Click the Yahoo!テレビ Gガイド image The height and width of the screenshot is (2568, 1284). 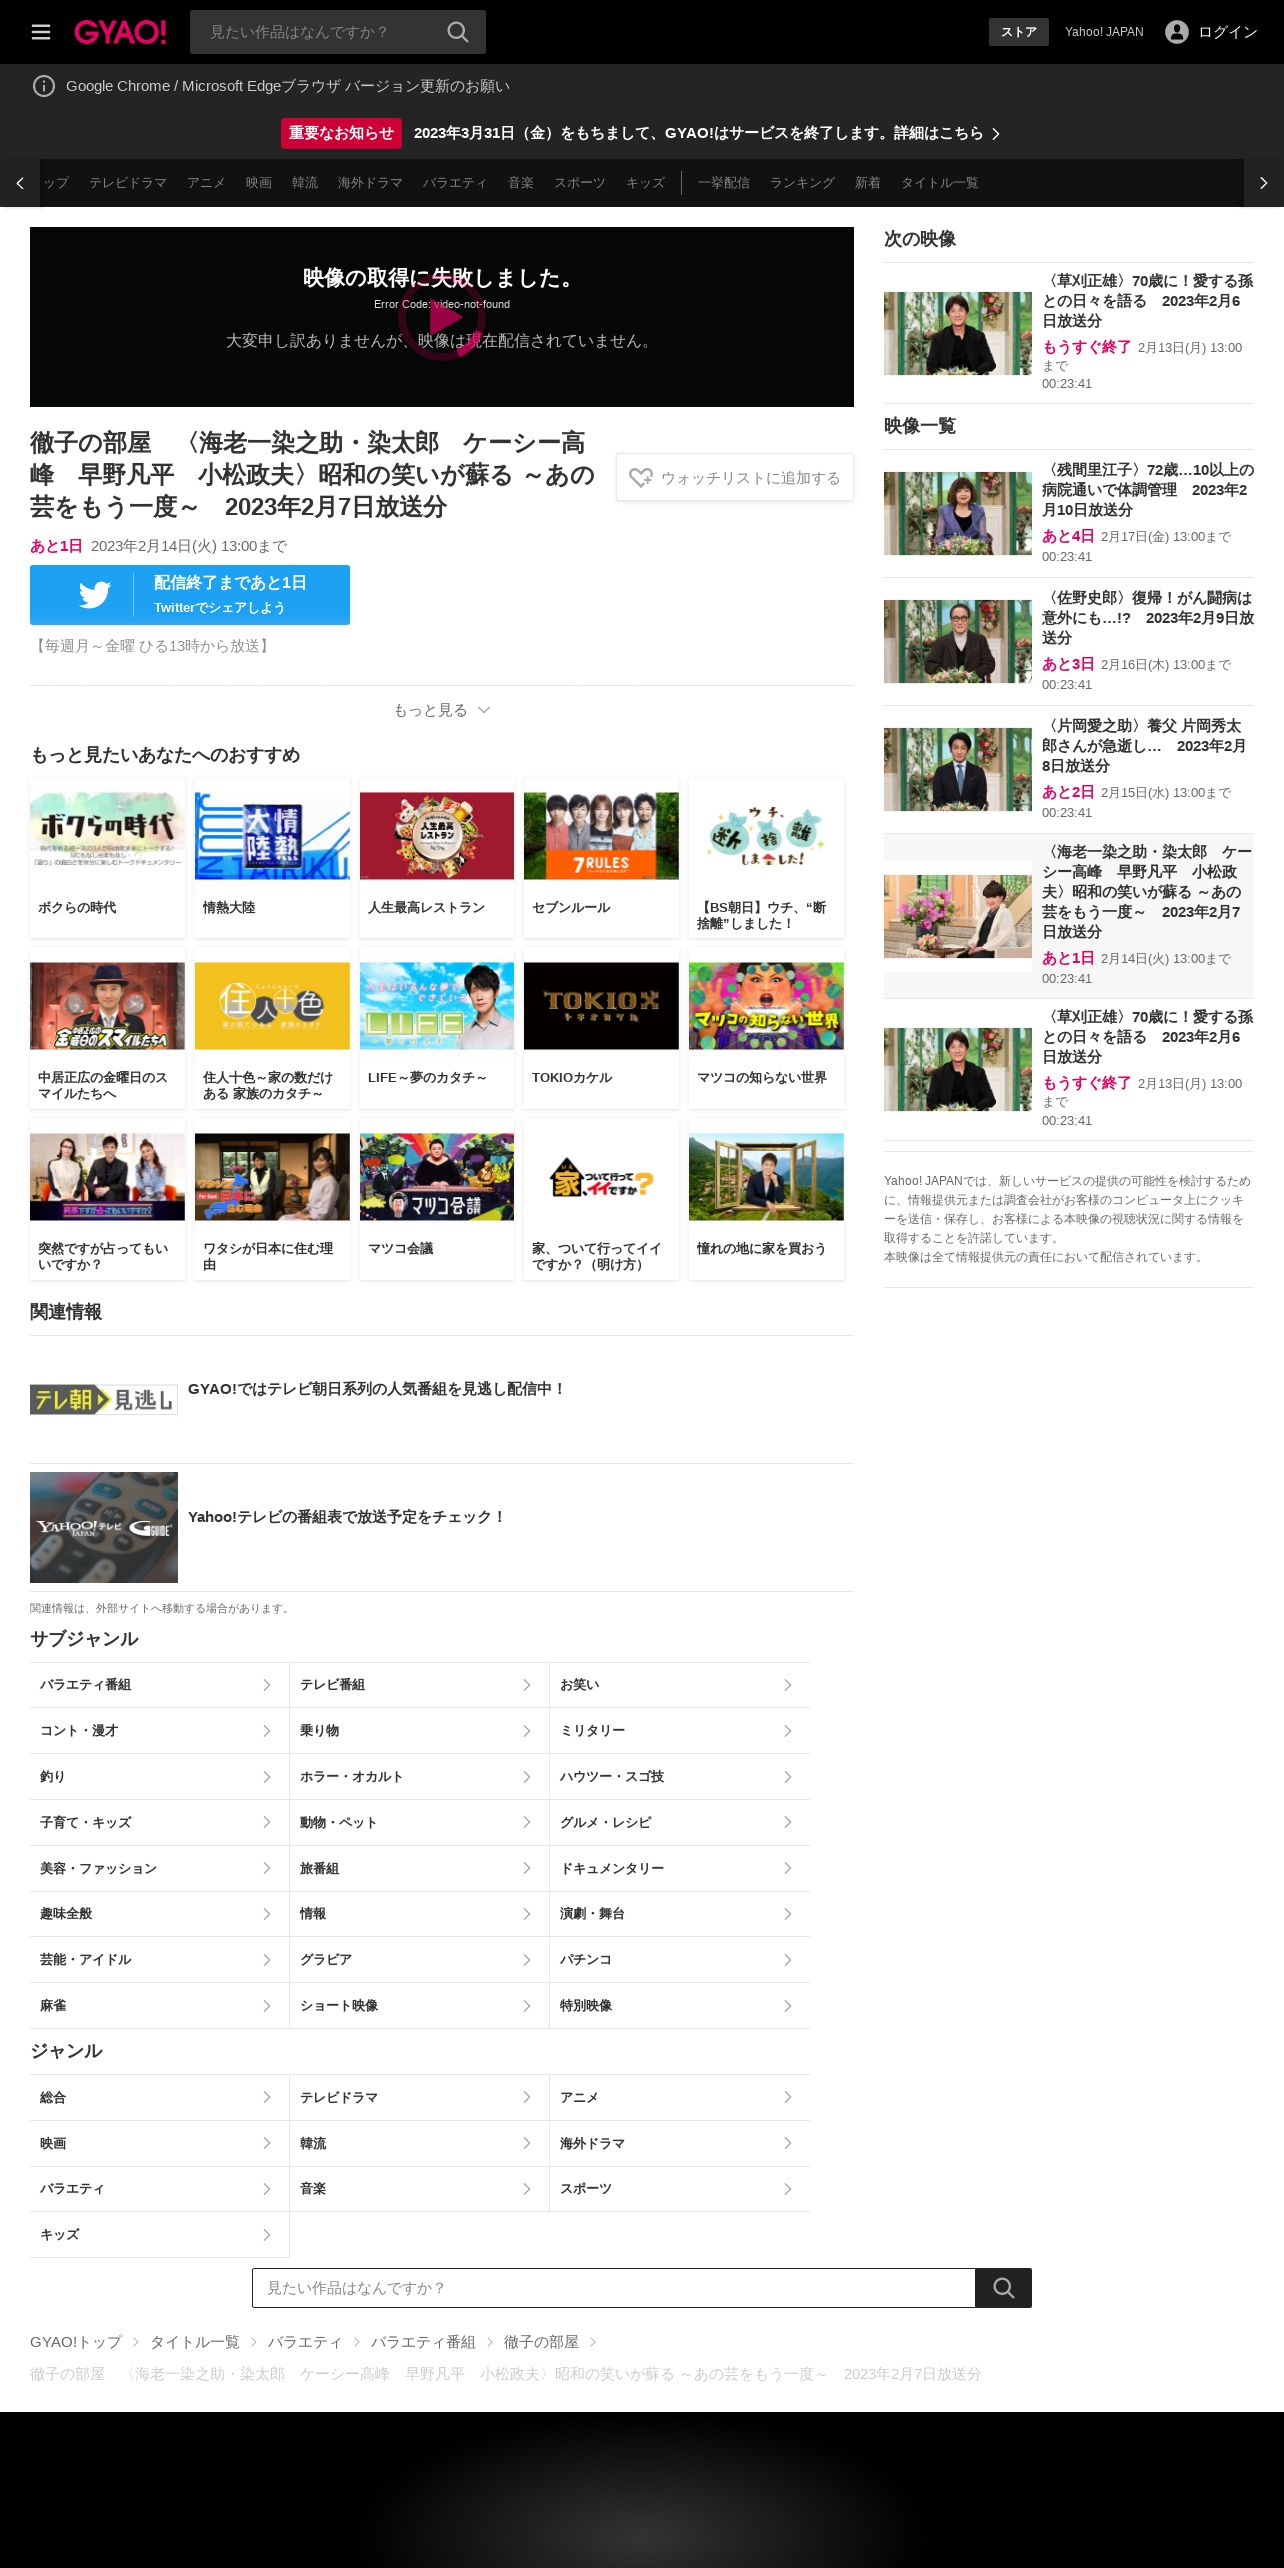click(104, 1527)
